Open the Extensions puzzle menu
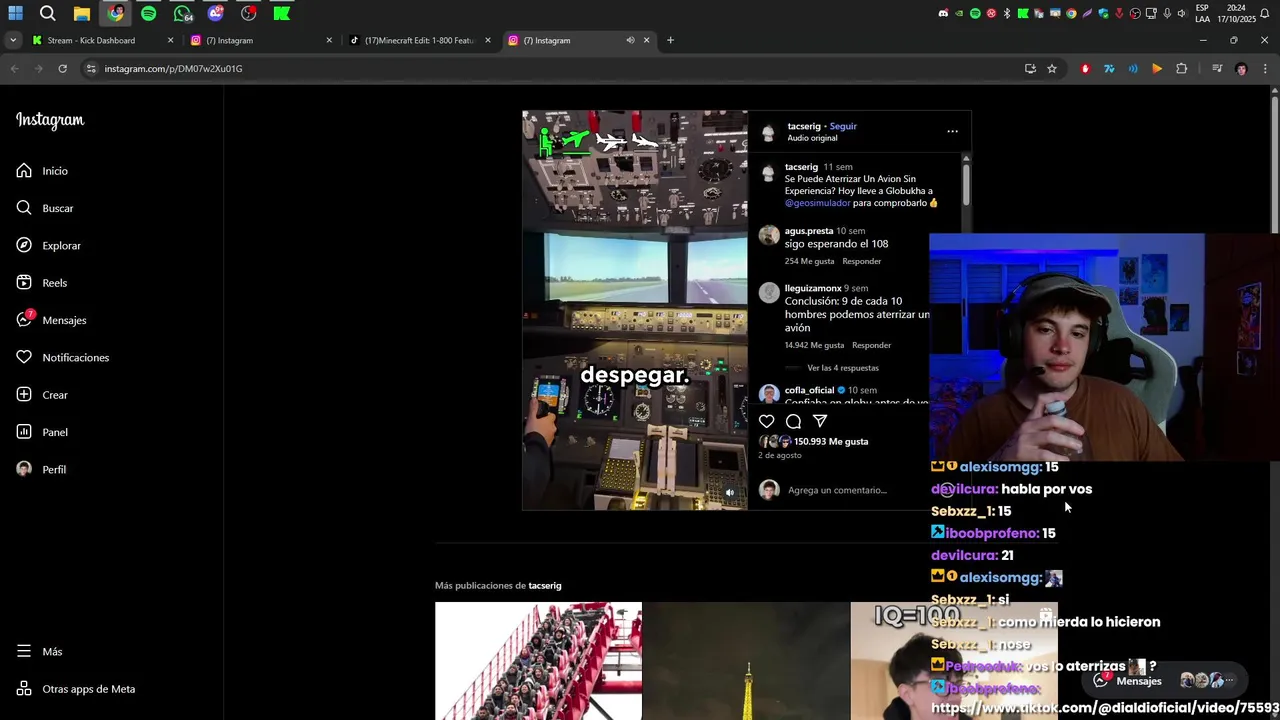This screenshot has width=1280, height=720. [1181, 69]
